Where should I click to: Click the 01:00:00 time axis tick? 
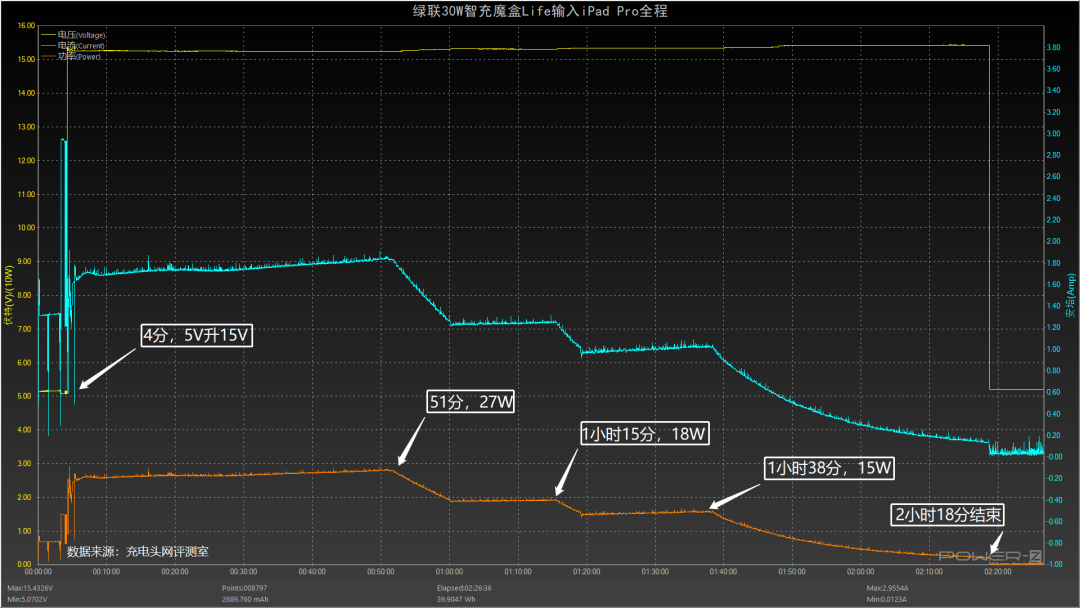coord(450,572)
